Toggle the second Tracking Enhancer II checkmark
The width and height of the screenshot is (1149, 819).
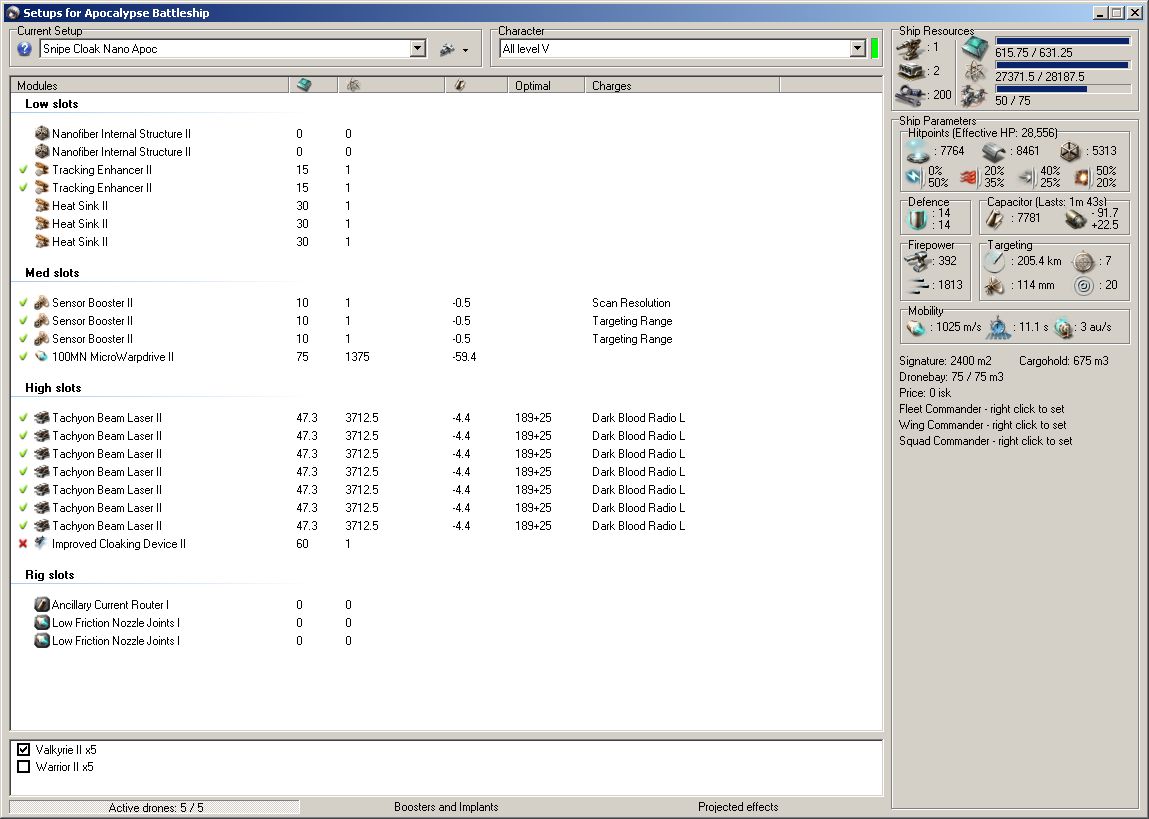(x=23, y=188)
